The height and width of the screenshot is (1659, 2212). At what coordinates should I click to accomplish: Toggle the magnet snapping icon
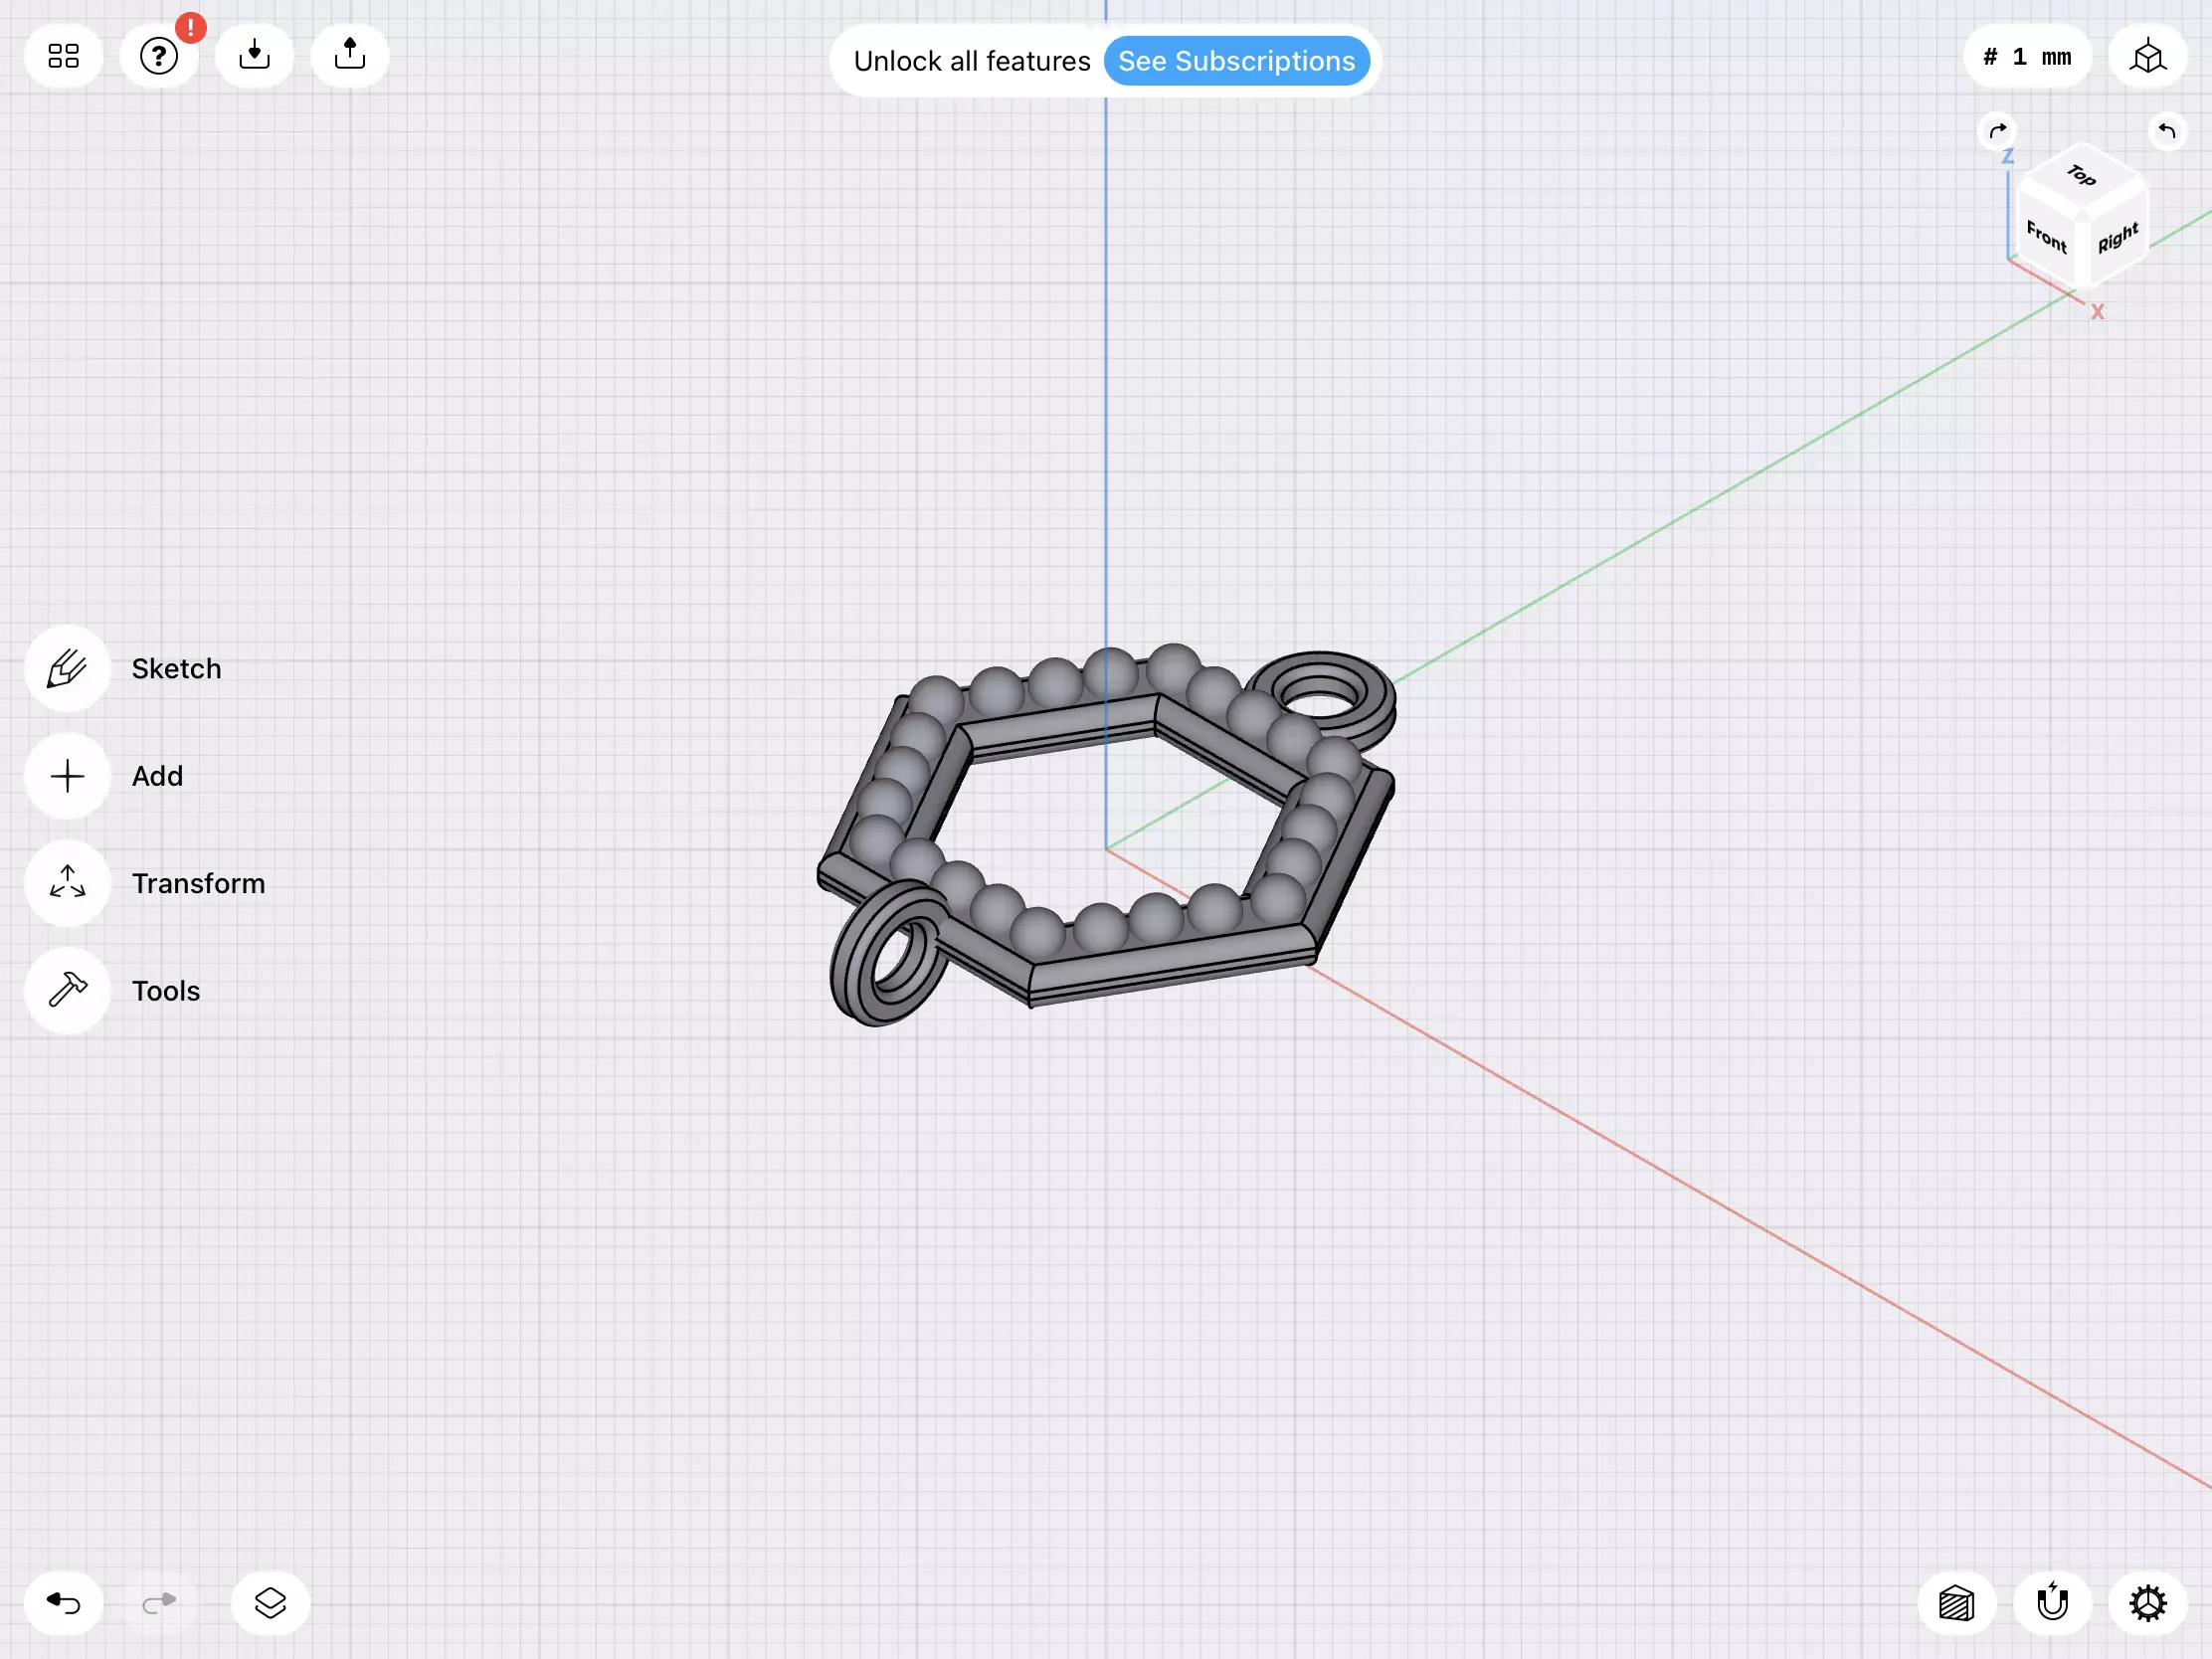click(2052, 1603)
